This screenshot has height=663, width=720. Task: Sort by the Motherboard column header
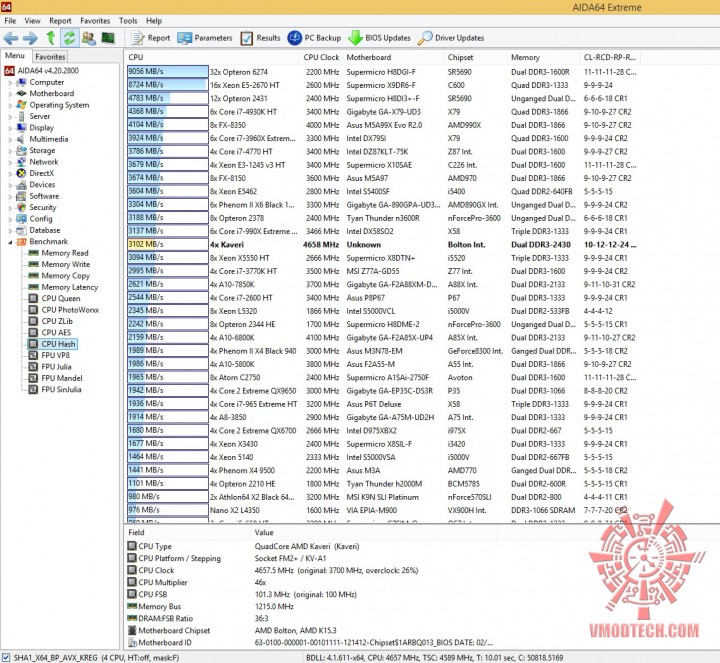(394, 57)
